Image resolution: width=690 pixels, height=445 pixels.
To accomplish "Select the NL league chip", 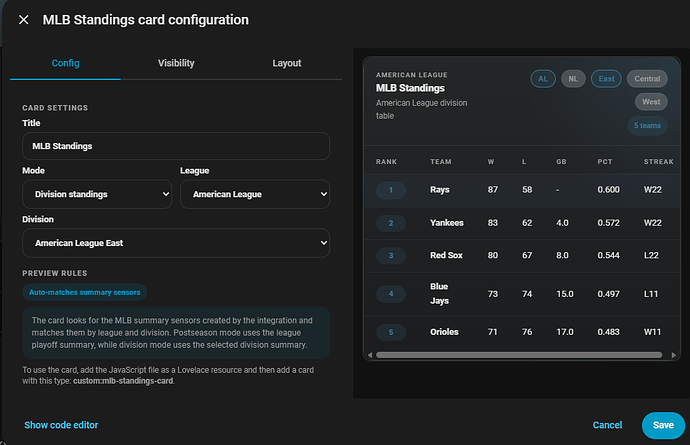I will [x=573, y=79].
